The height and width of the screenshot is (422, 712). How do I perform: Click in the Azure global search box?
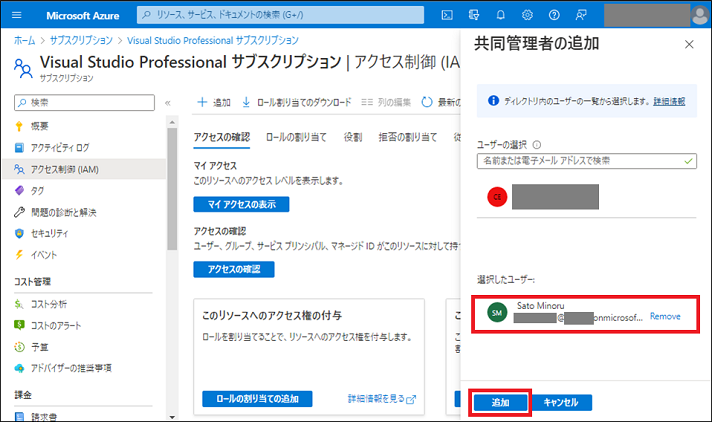coord(281,15)
